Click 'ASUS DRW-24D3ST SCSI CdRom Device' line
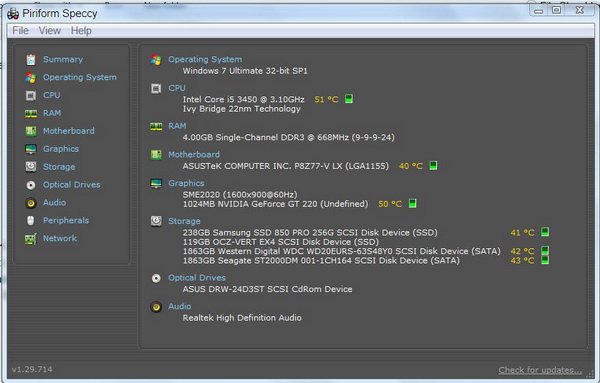The image size is (600, 383). tap(267, 289)
